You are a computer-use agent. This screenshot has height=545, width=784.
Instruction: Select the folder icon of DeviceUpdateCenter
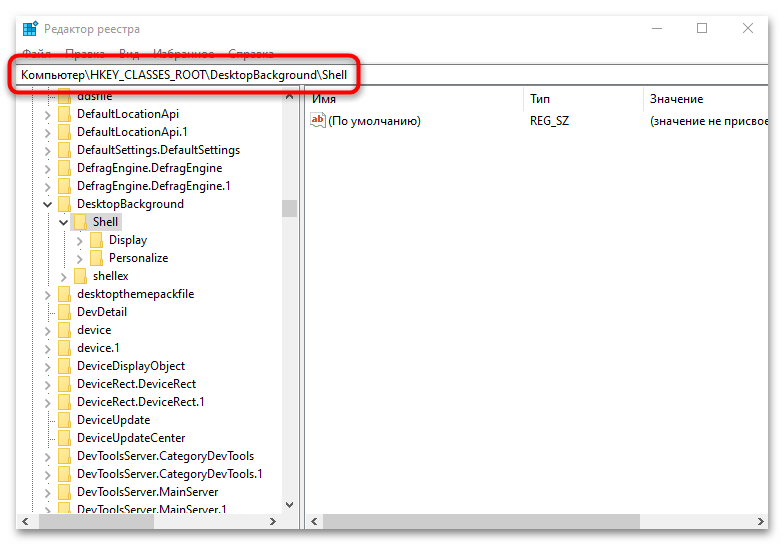[x=64, y=438]
